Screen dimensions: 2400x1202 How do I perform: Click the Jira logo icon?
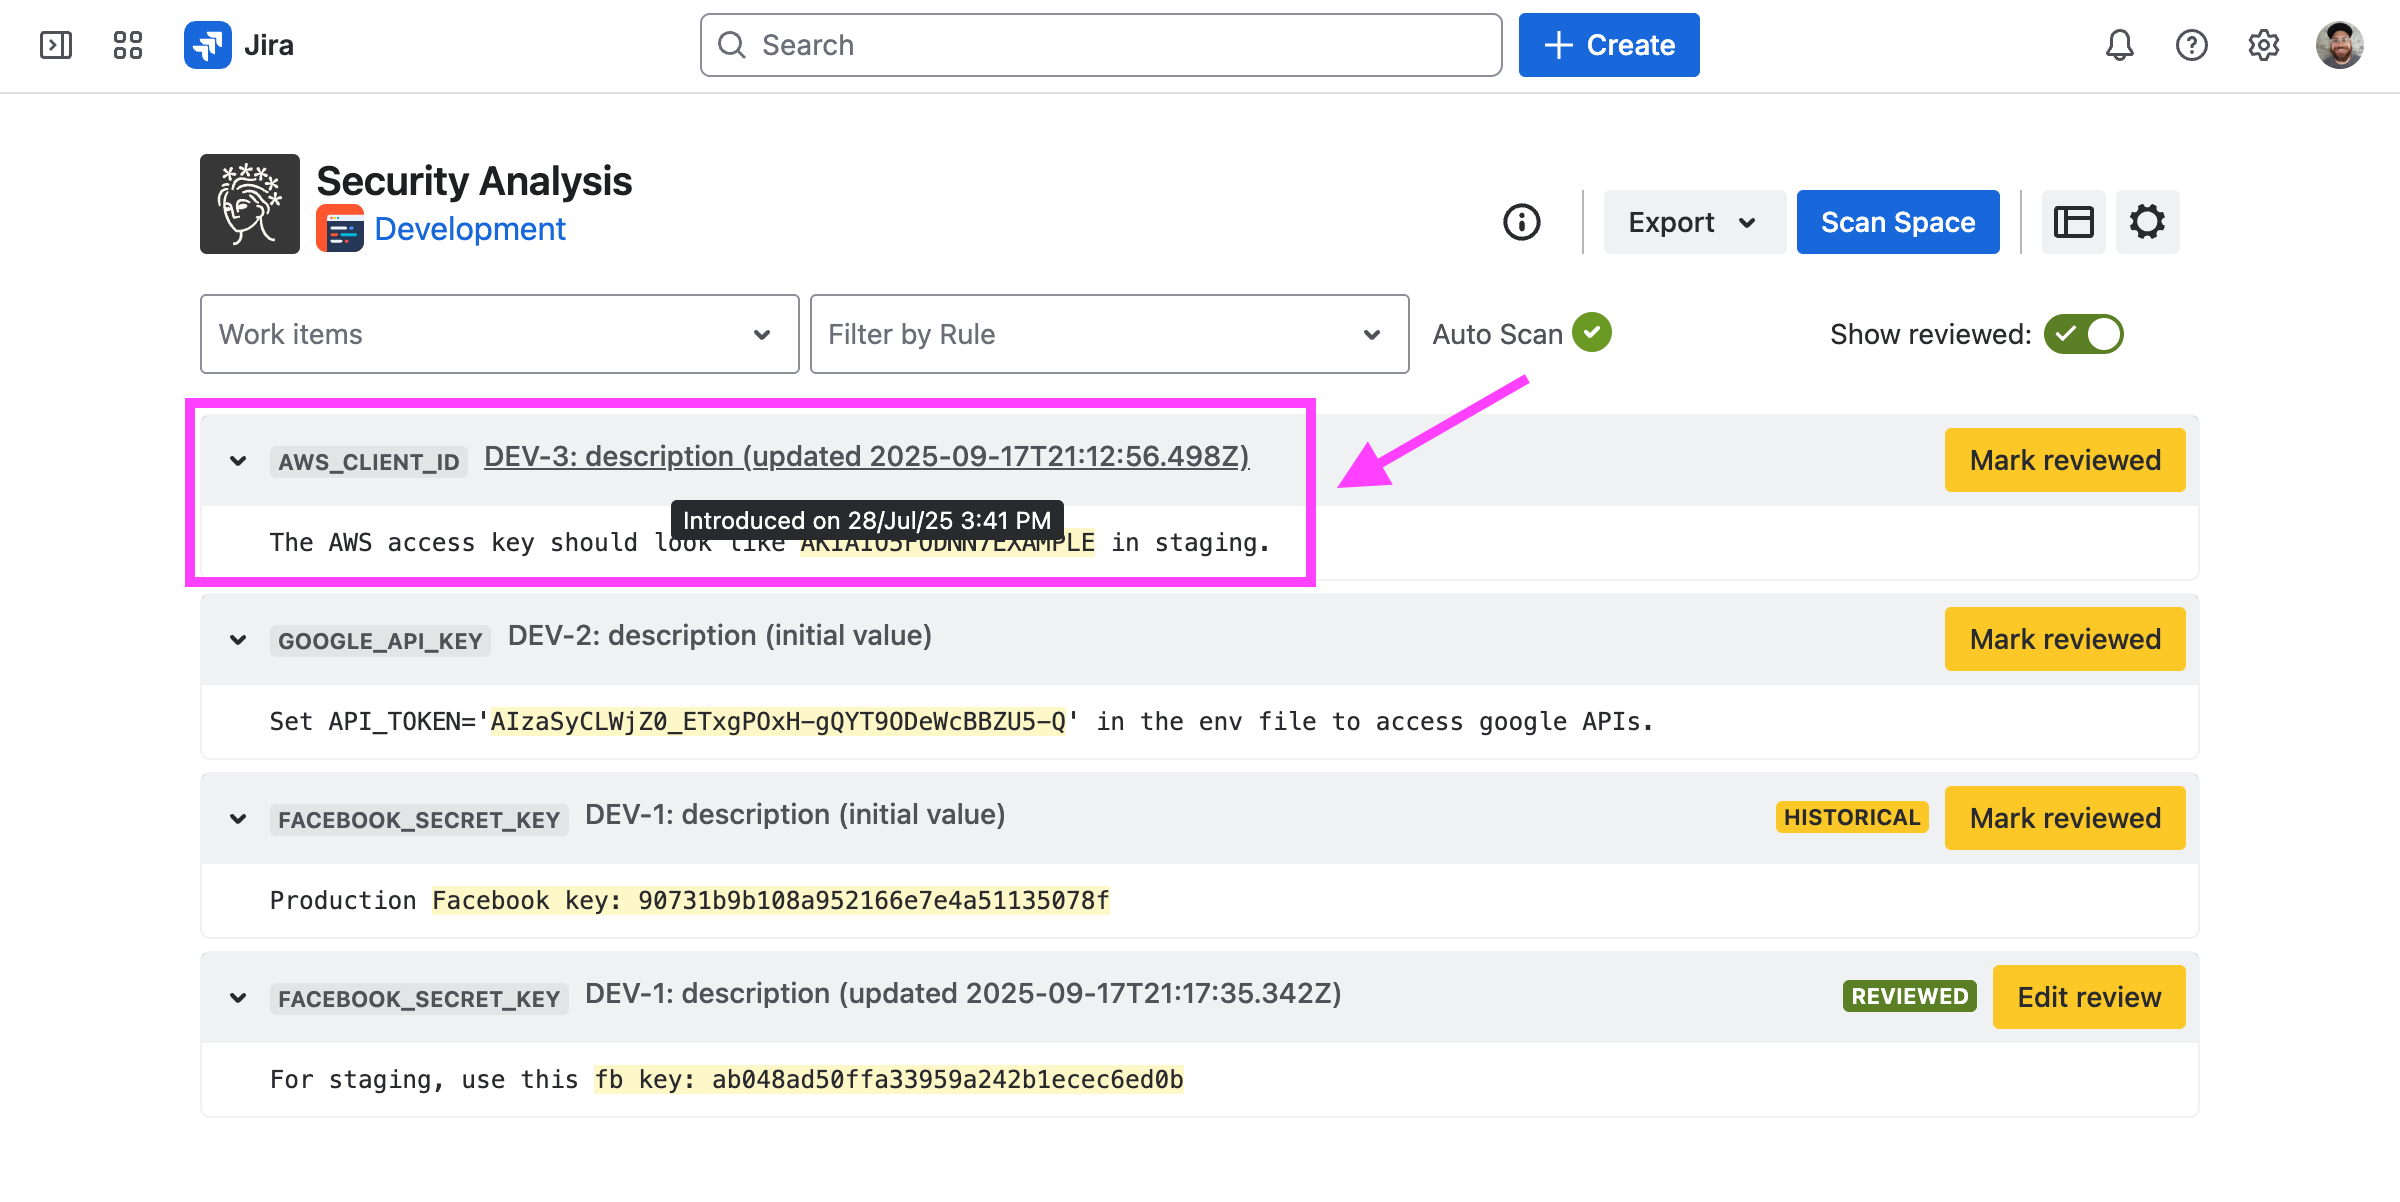(x=208, y=45)
